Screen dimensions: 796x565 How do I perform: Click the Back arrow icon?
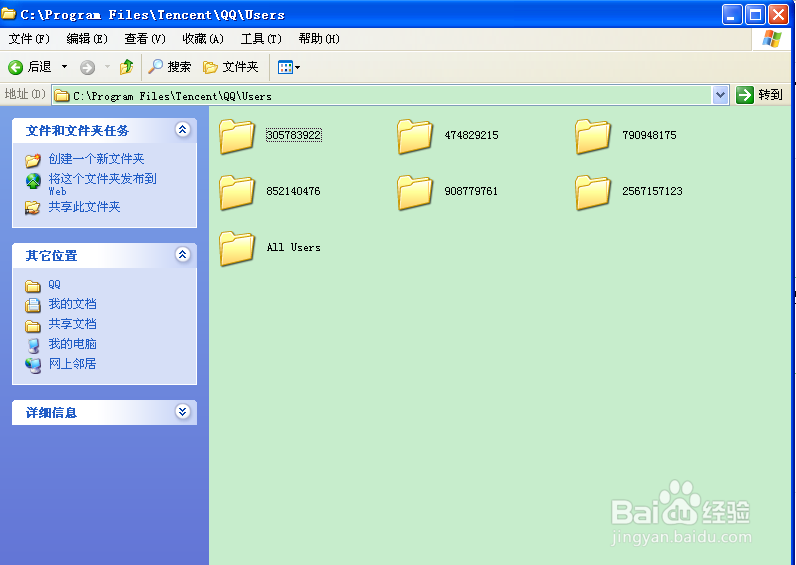tap(15, 67)
